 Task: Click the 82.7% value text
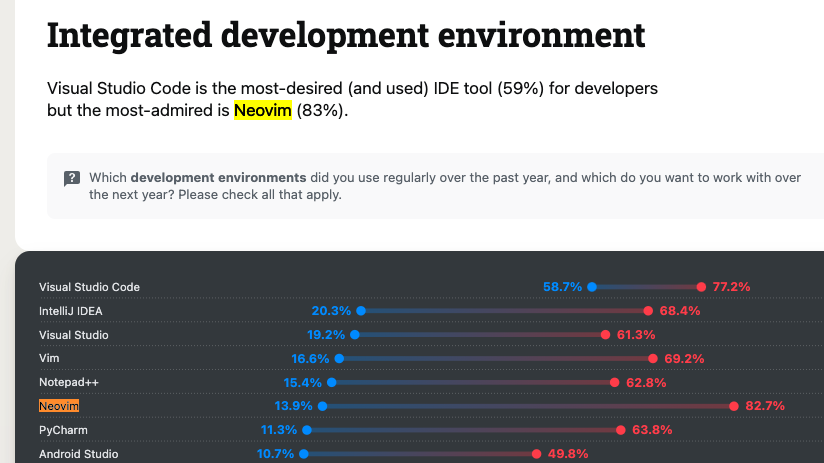(x=765, y=406)
